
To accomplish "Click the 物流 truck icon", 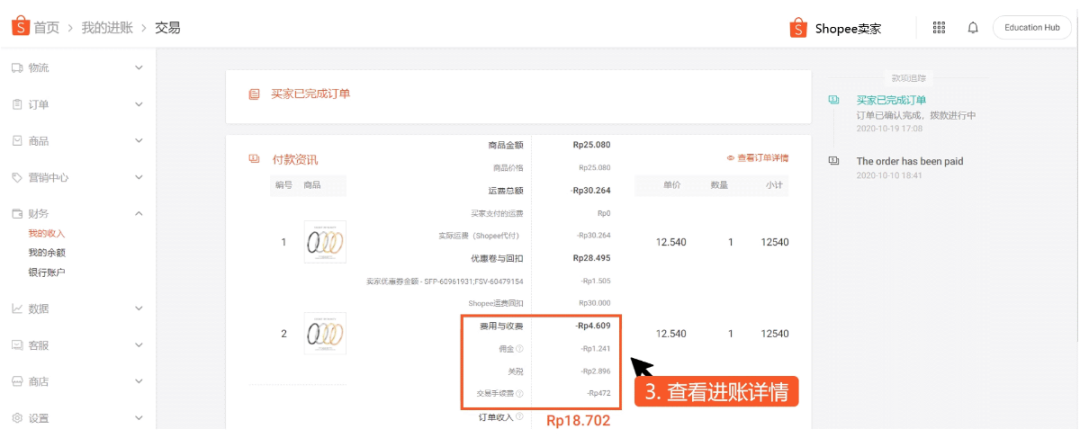I will click(18, 67).
